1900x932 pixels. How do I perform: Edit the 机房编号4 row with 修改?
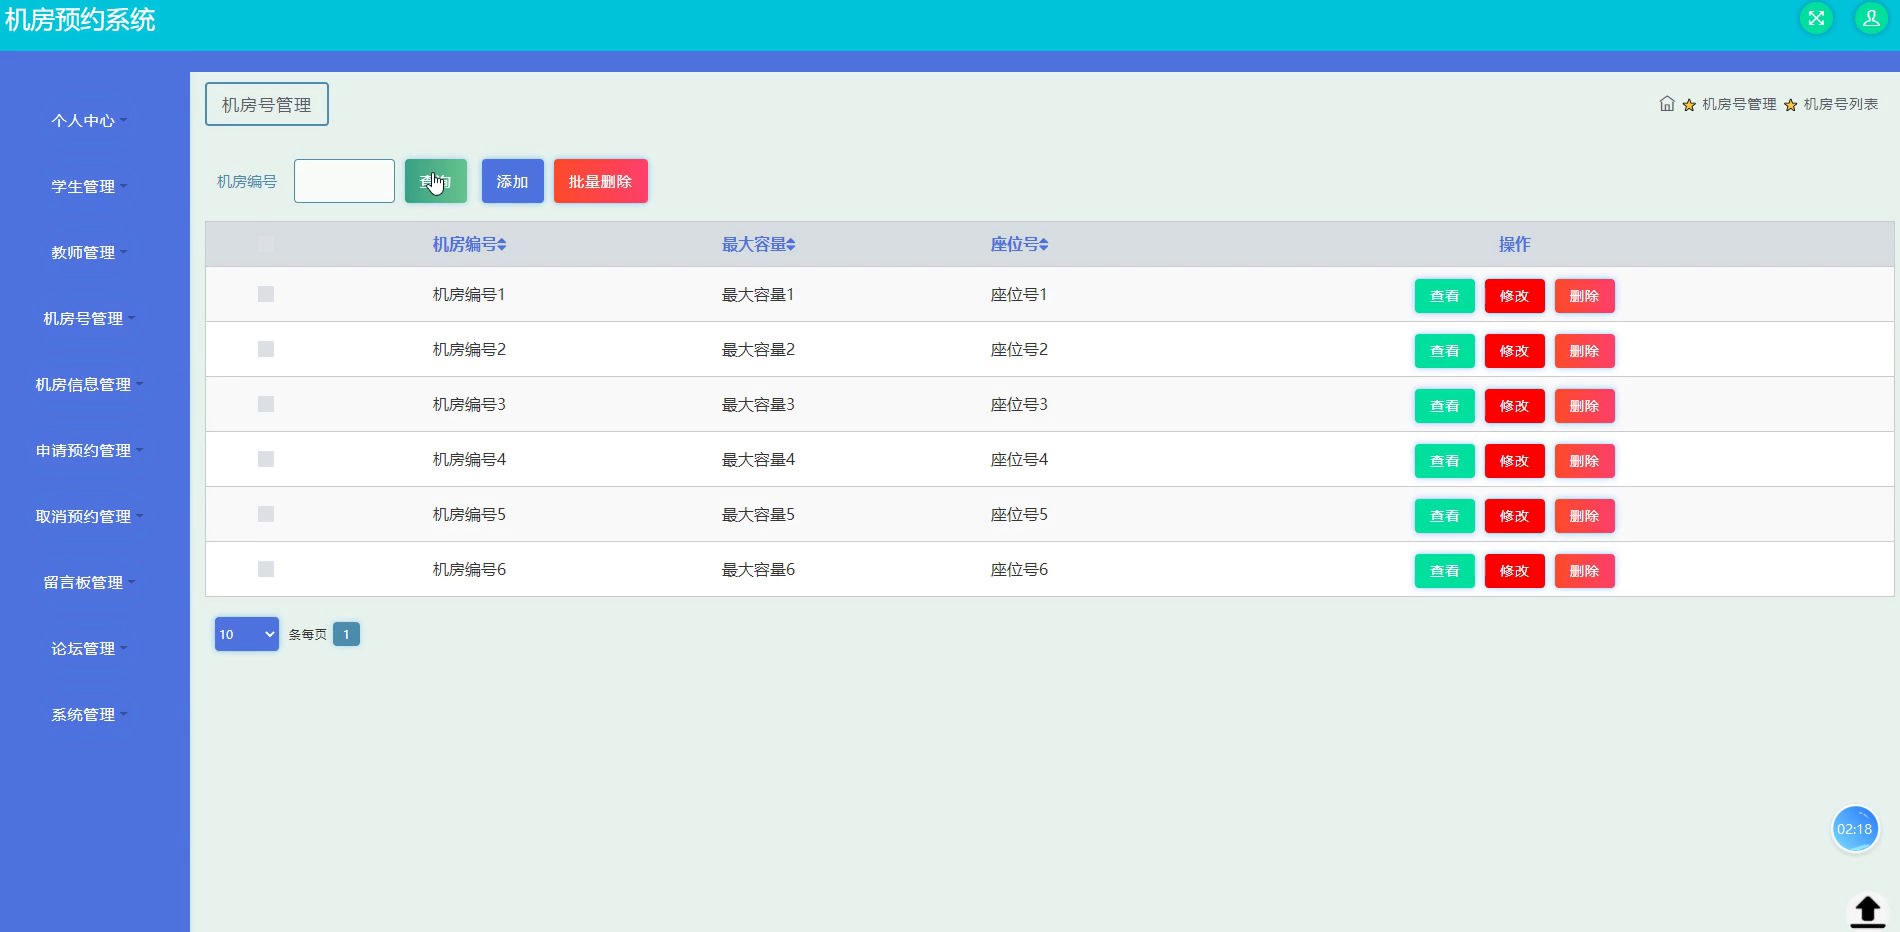1515,461
